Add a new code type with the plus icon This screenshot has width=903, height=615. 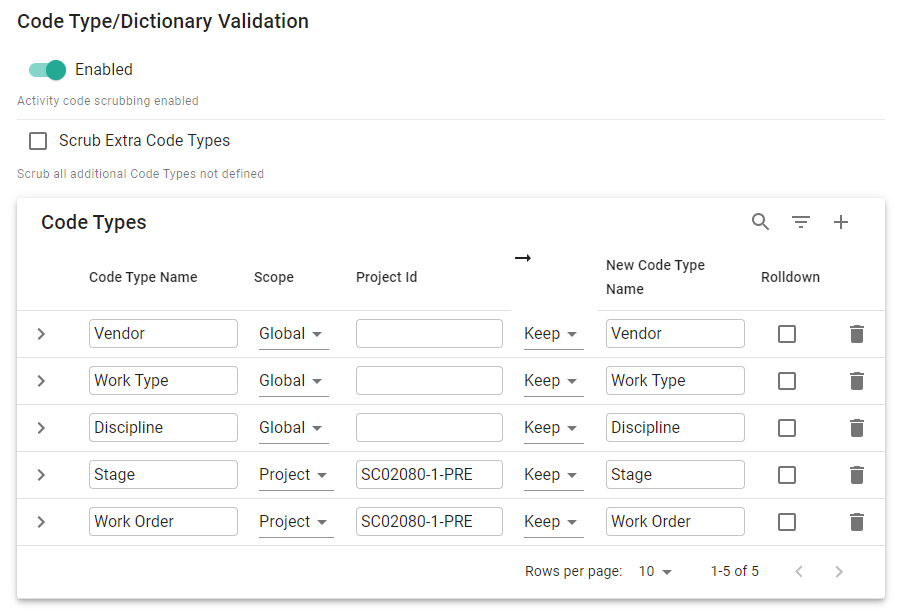[841, 222]
